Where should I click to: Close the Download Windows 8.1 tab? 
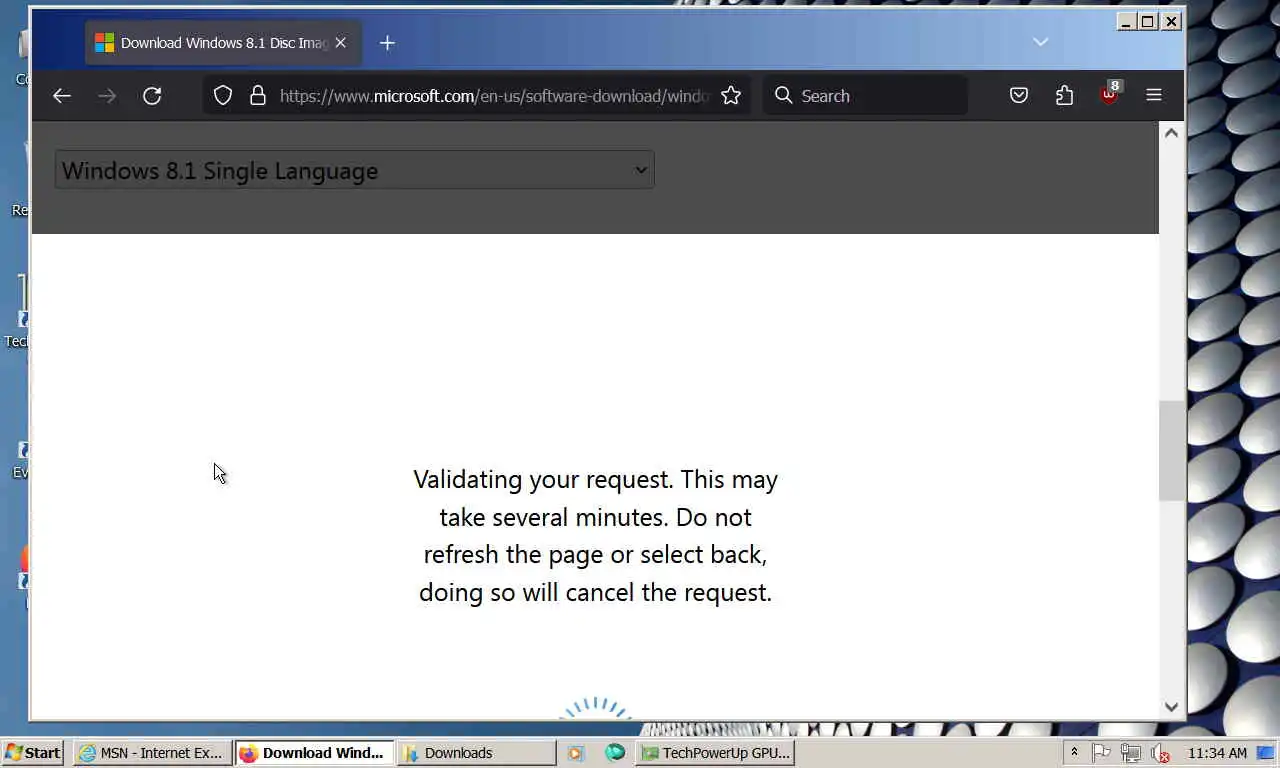click(341, 43)
